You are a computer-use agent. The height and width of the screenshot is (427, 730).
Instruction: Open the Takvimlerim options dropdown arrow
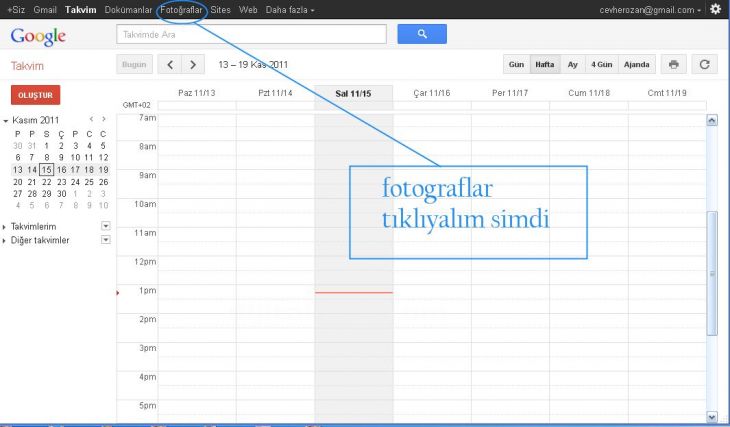(x=106, y=226)
